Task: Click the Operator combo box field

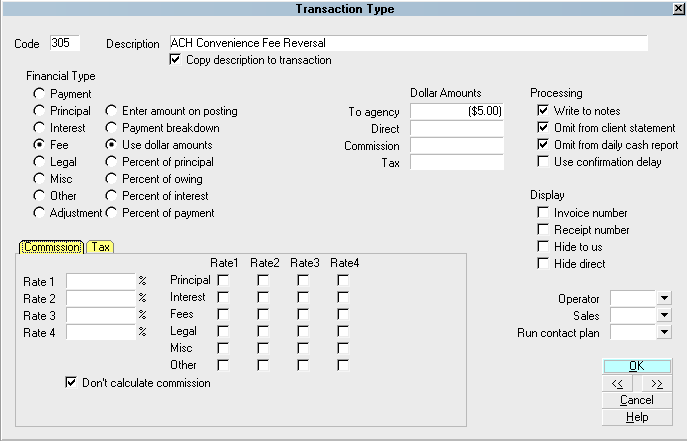Action: coord(633,298)
